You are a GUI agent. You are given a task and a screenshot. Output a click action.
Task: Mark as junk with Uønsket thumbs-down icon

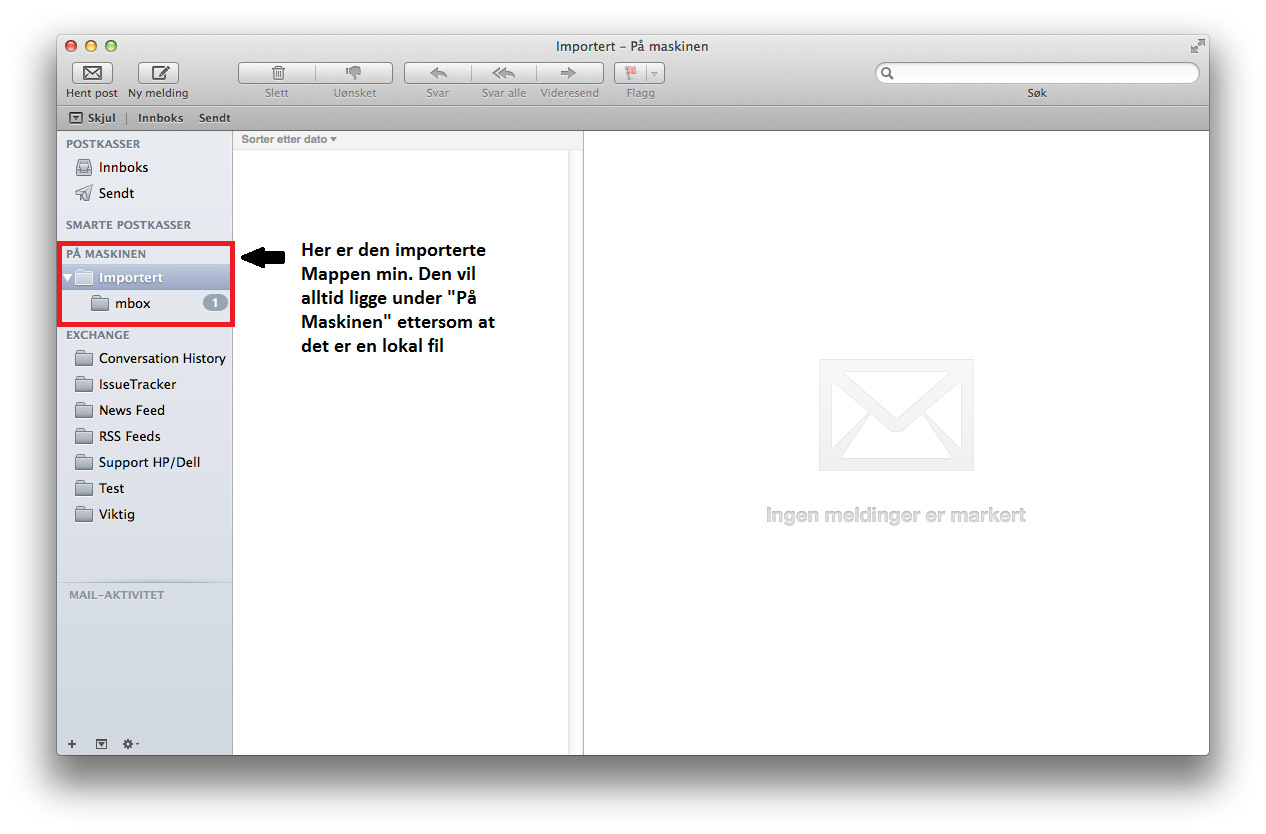(x=354, y=73)
